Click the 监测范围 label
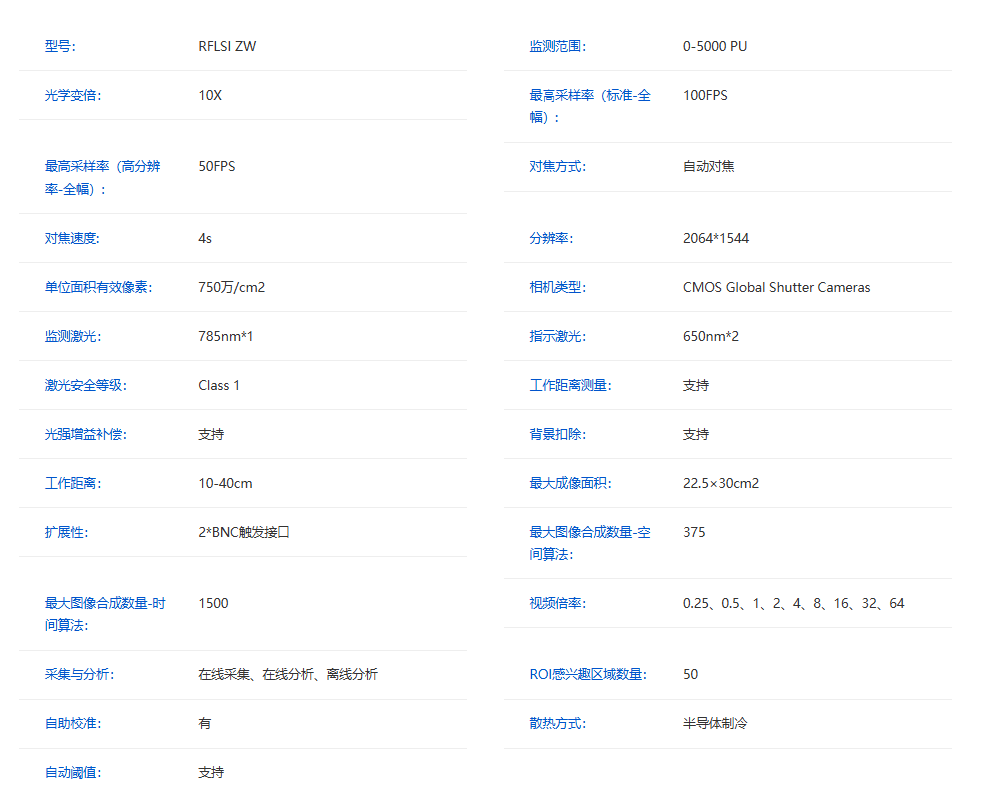This screenshot has width=989, height=790. tap(556, 45)
